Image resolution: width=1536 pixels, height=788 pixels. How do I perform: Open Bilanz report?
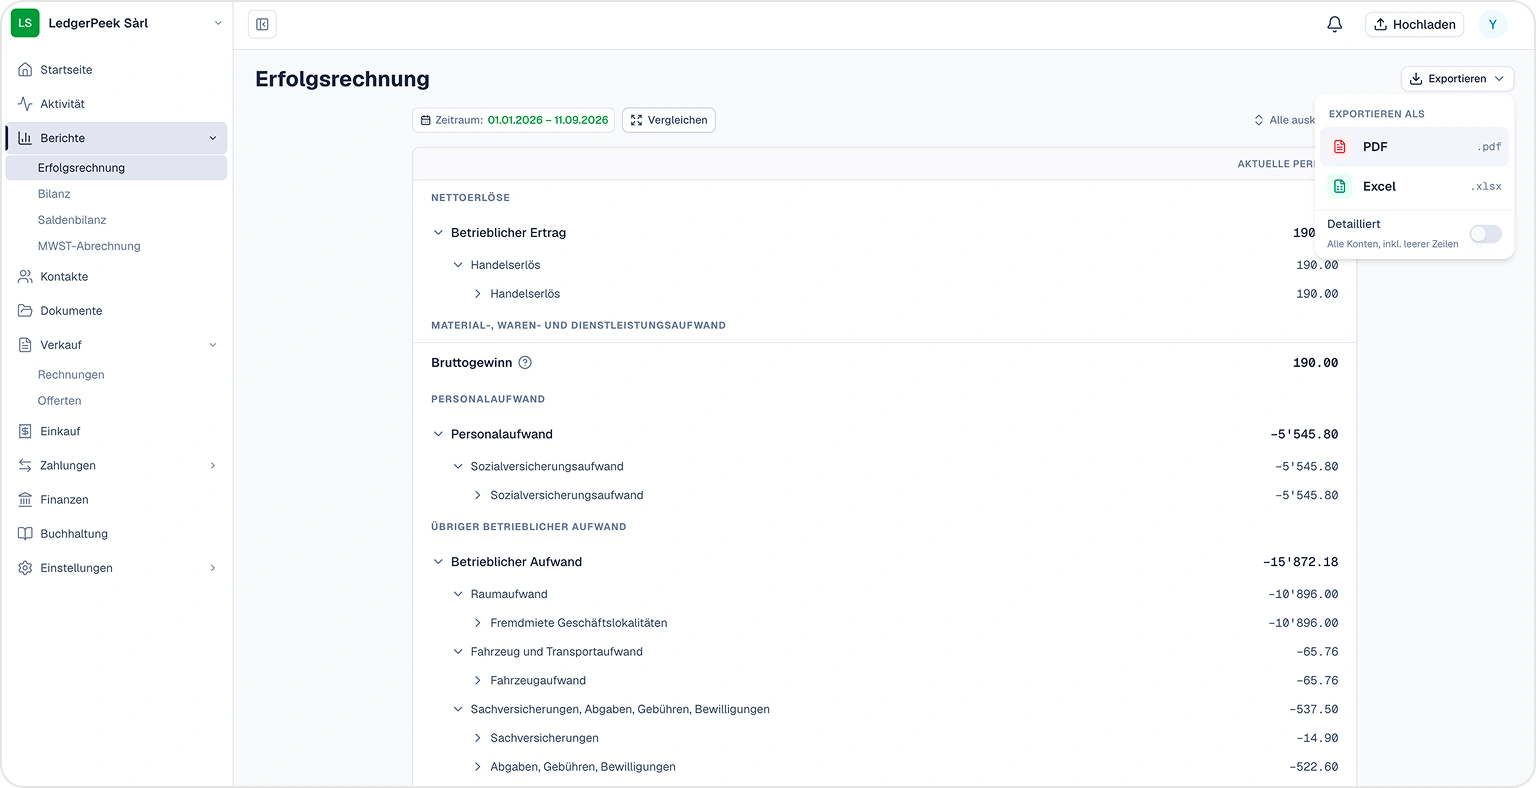(x=116, y=194)
